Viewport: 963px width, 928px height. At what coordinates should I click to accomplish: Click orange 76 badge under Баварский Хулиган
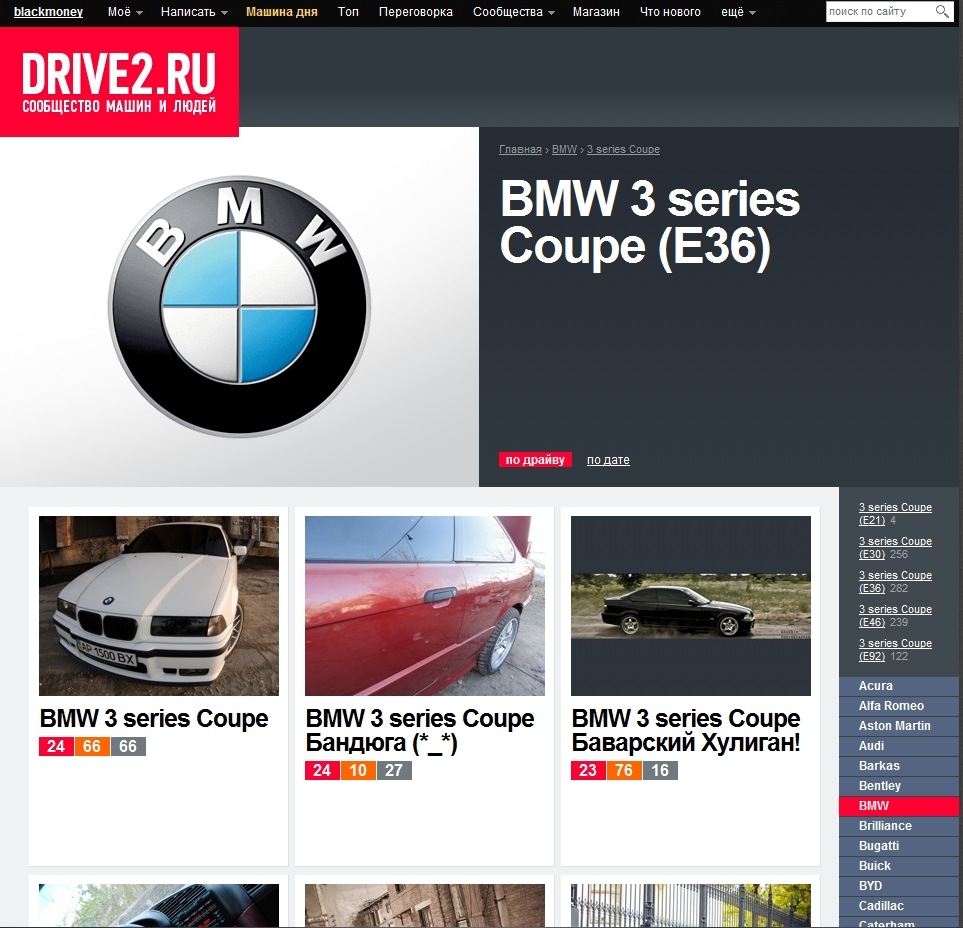624,770
